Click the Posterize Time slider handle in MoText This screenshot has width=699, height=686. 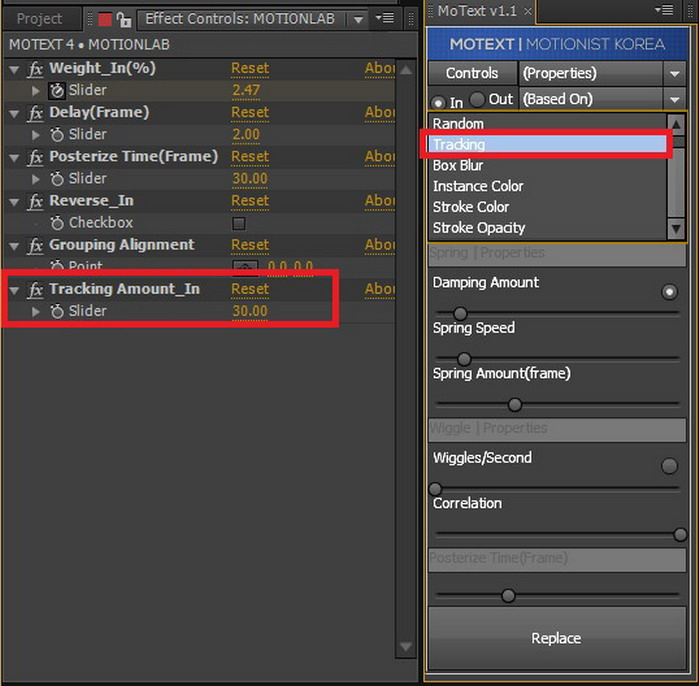[x=508, y=596]
